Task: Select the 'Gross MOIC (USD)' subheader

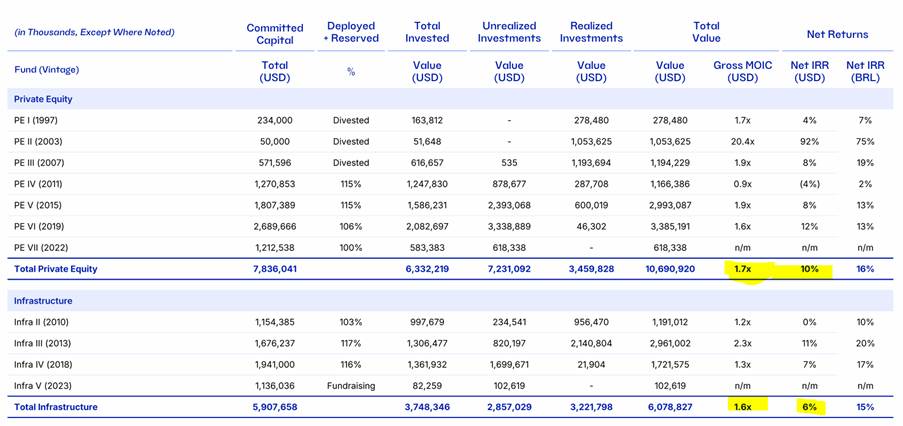Action: (742, 71)
